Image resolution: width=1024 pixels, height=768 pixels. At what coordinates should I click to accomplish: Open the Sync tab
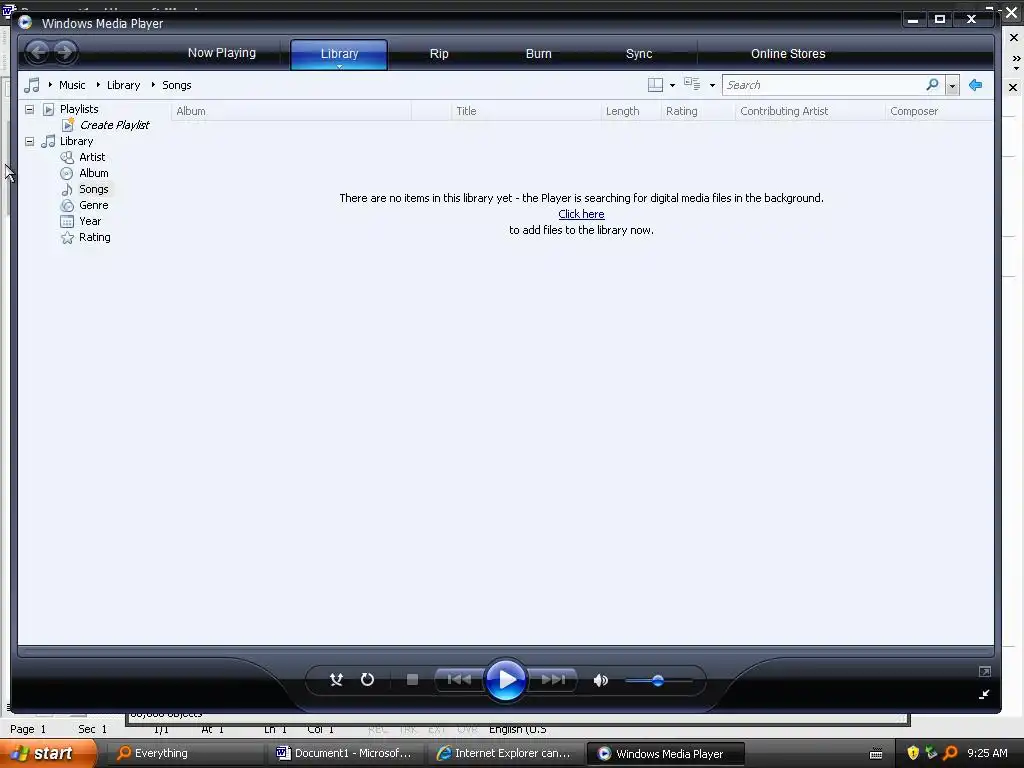[x=639, y=54]
